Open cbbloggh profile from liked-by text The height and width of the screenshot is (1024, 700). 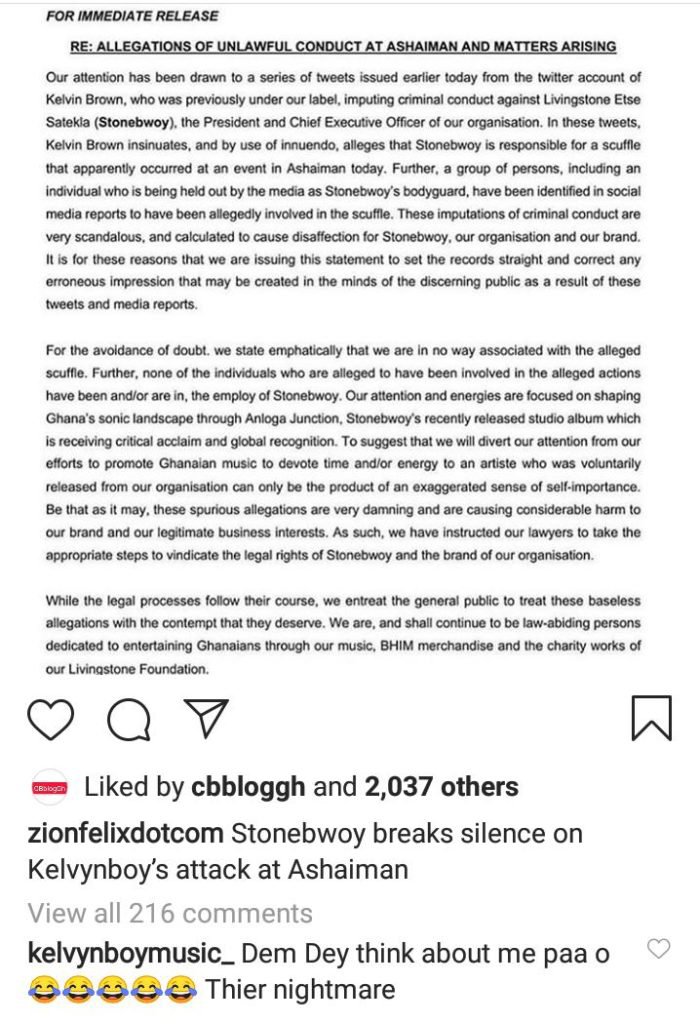[248, 788]
